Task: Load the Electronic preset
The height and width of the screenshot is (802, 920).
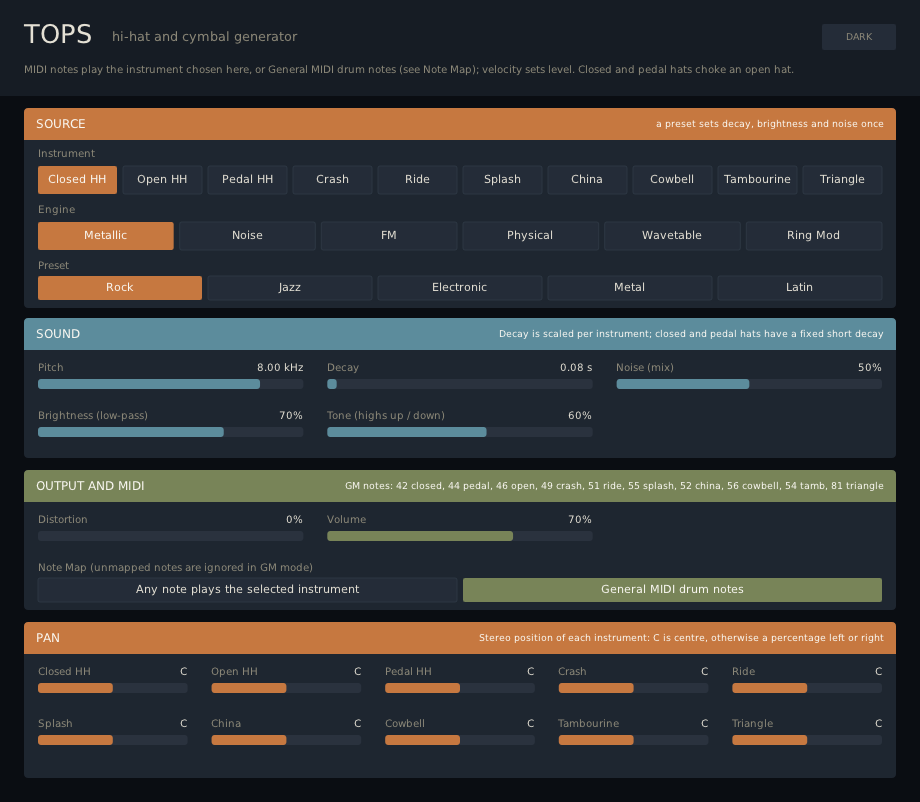Action: 459,287
